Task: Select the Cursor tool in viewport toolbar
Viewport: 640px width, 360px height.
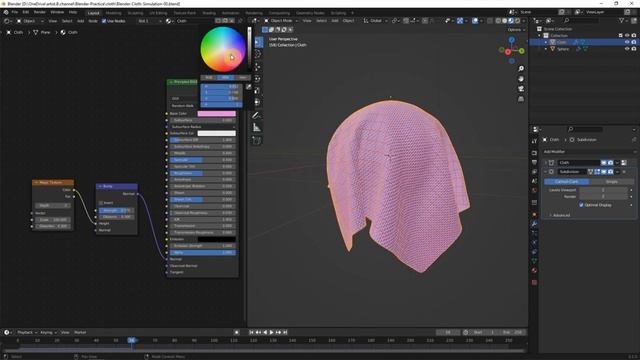Action: tap(258, 54)
